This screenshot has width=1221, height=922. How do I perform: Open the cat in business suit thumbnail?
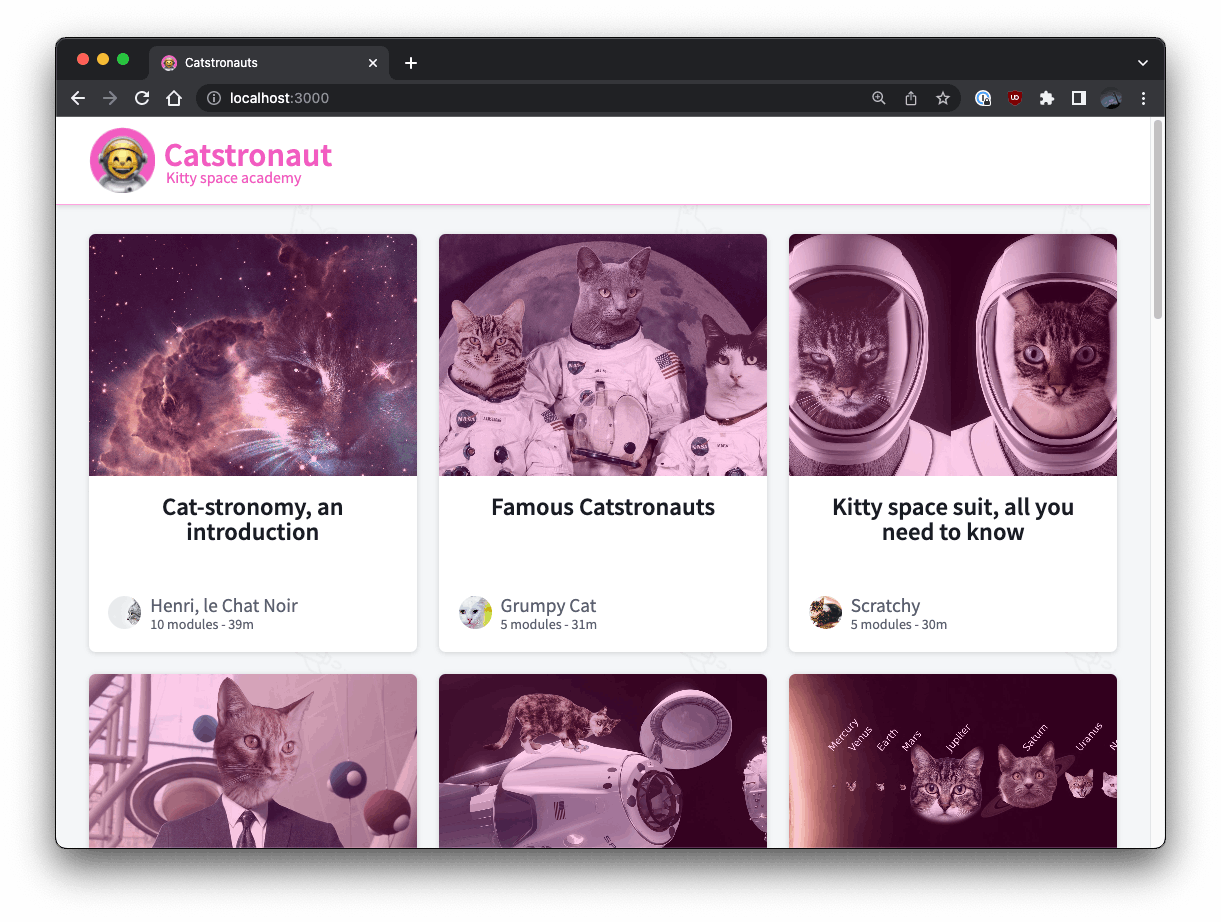pyautogui.click(x=253, y=761)
